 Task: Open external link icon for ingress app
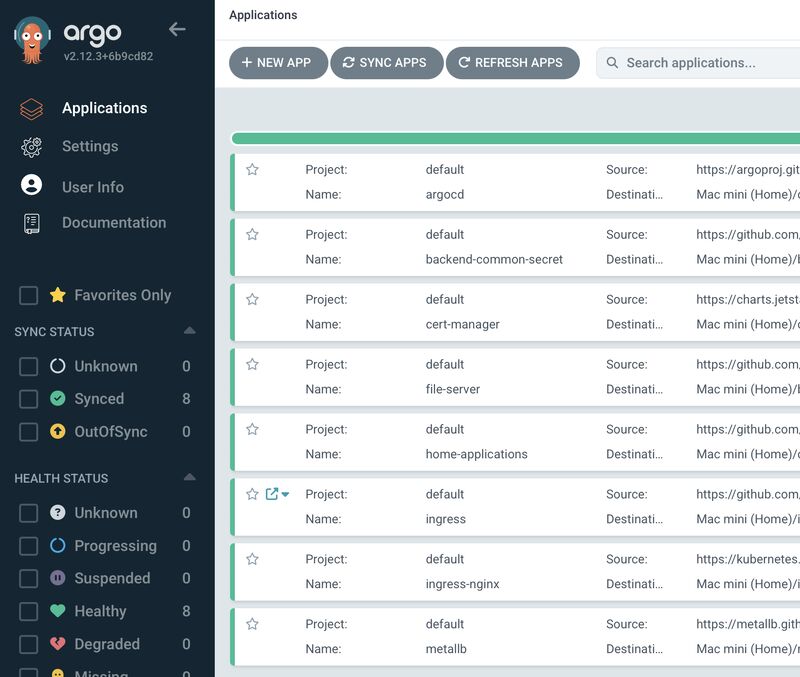tap(271, 494)
